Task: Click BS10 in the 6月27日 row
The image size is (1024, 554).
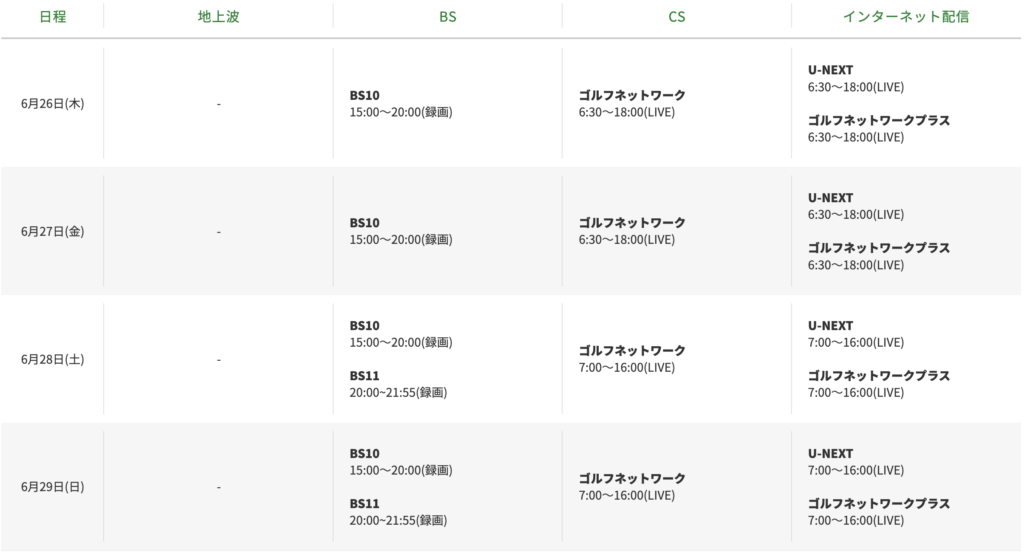Action: (365, 224)
